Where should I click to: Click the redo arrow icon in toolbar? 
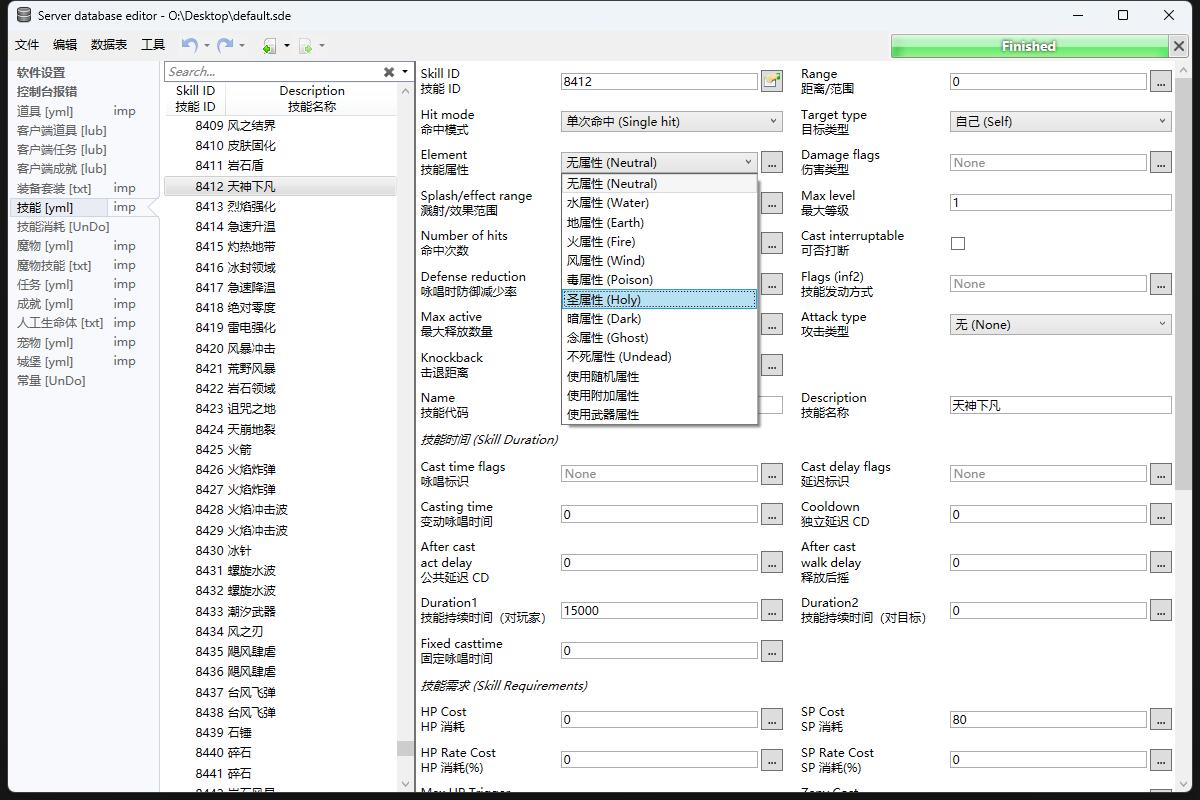[x=225, y=45]
